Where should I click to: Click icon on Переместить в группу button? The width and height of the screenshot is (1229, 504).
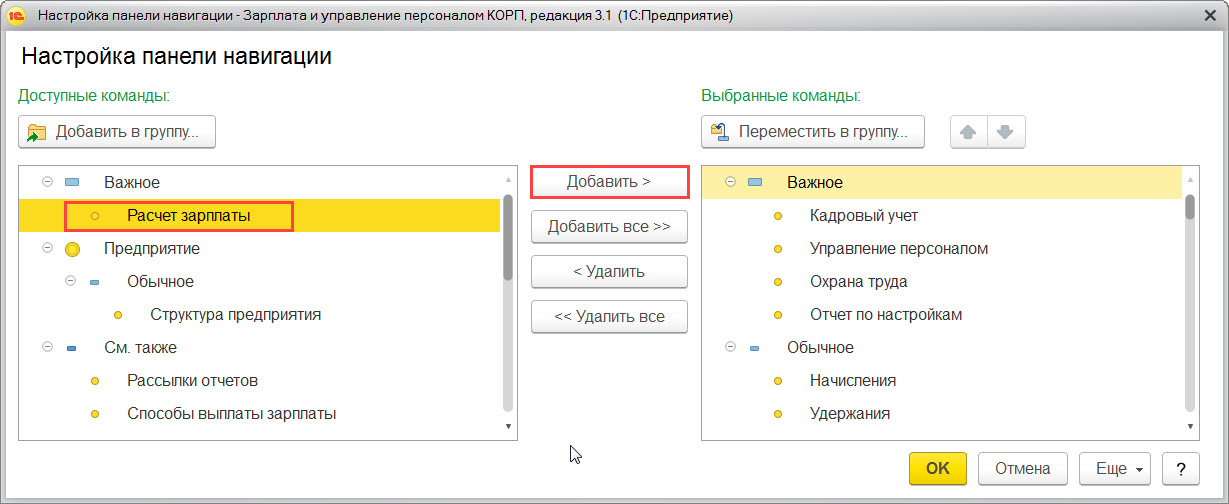722,132
